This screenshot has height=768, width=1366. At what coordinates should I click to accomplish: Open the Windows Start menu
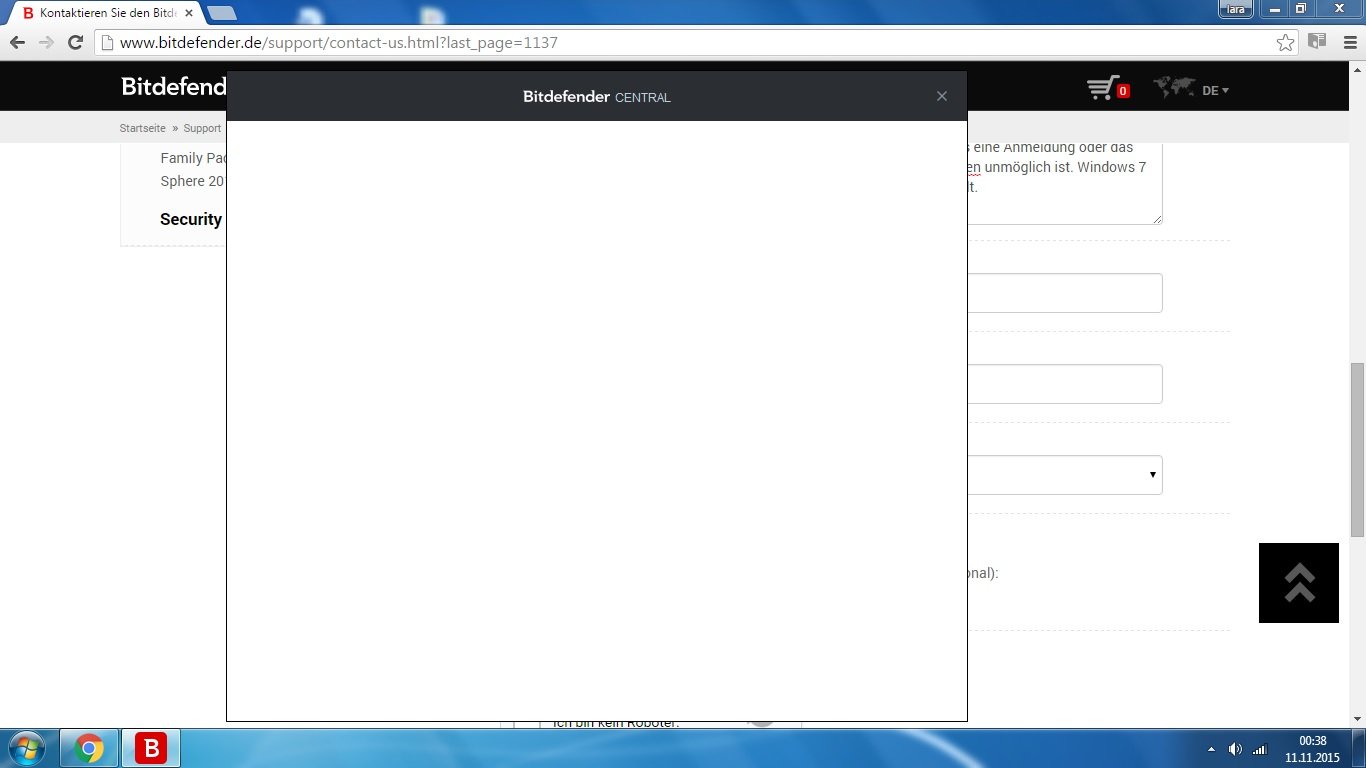pyautogui.click(x=26, y=748)
